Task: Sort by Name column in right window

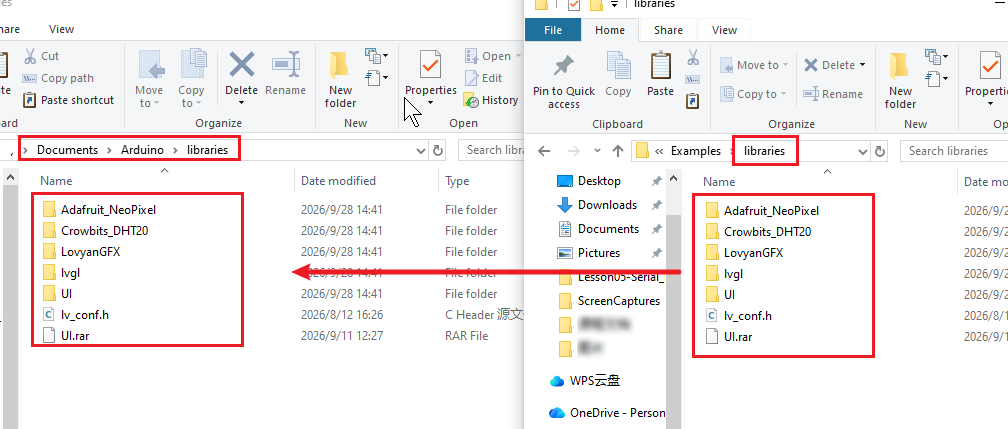Action: (x=719, y=182)
